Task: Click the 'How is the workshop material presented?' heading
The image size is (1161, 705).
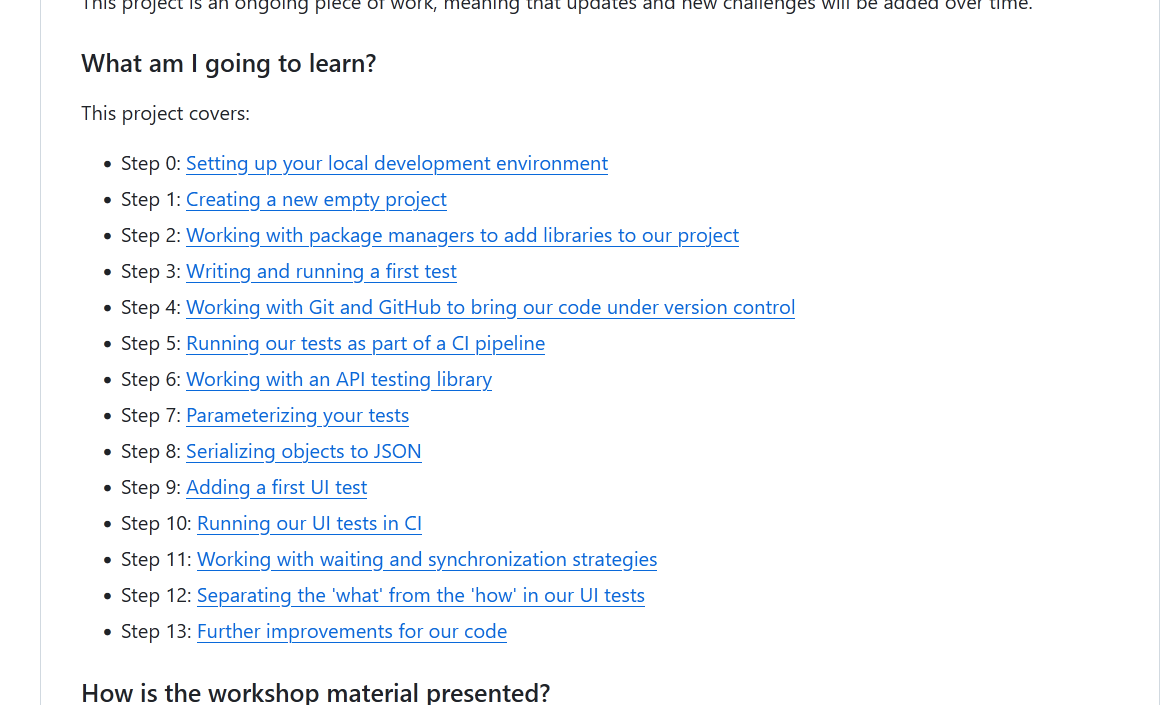Action: (x=315, y=692)
